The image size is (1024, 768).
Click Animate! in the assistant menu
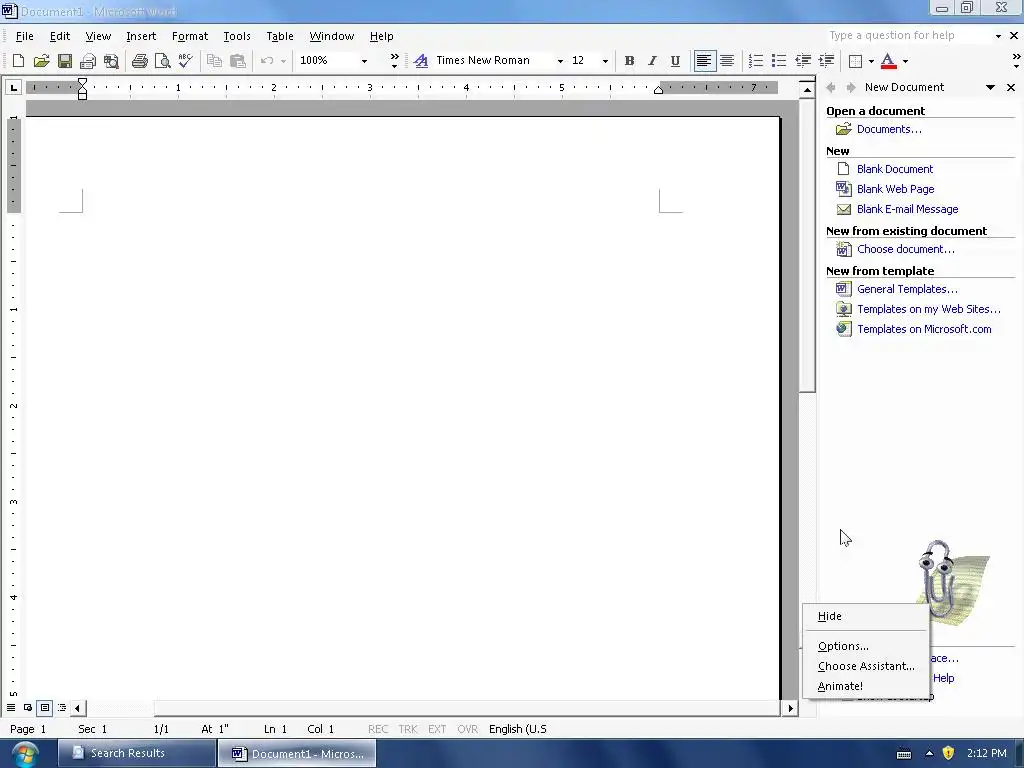click(x=866, y=686)
